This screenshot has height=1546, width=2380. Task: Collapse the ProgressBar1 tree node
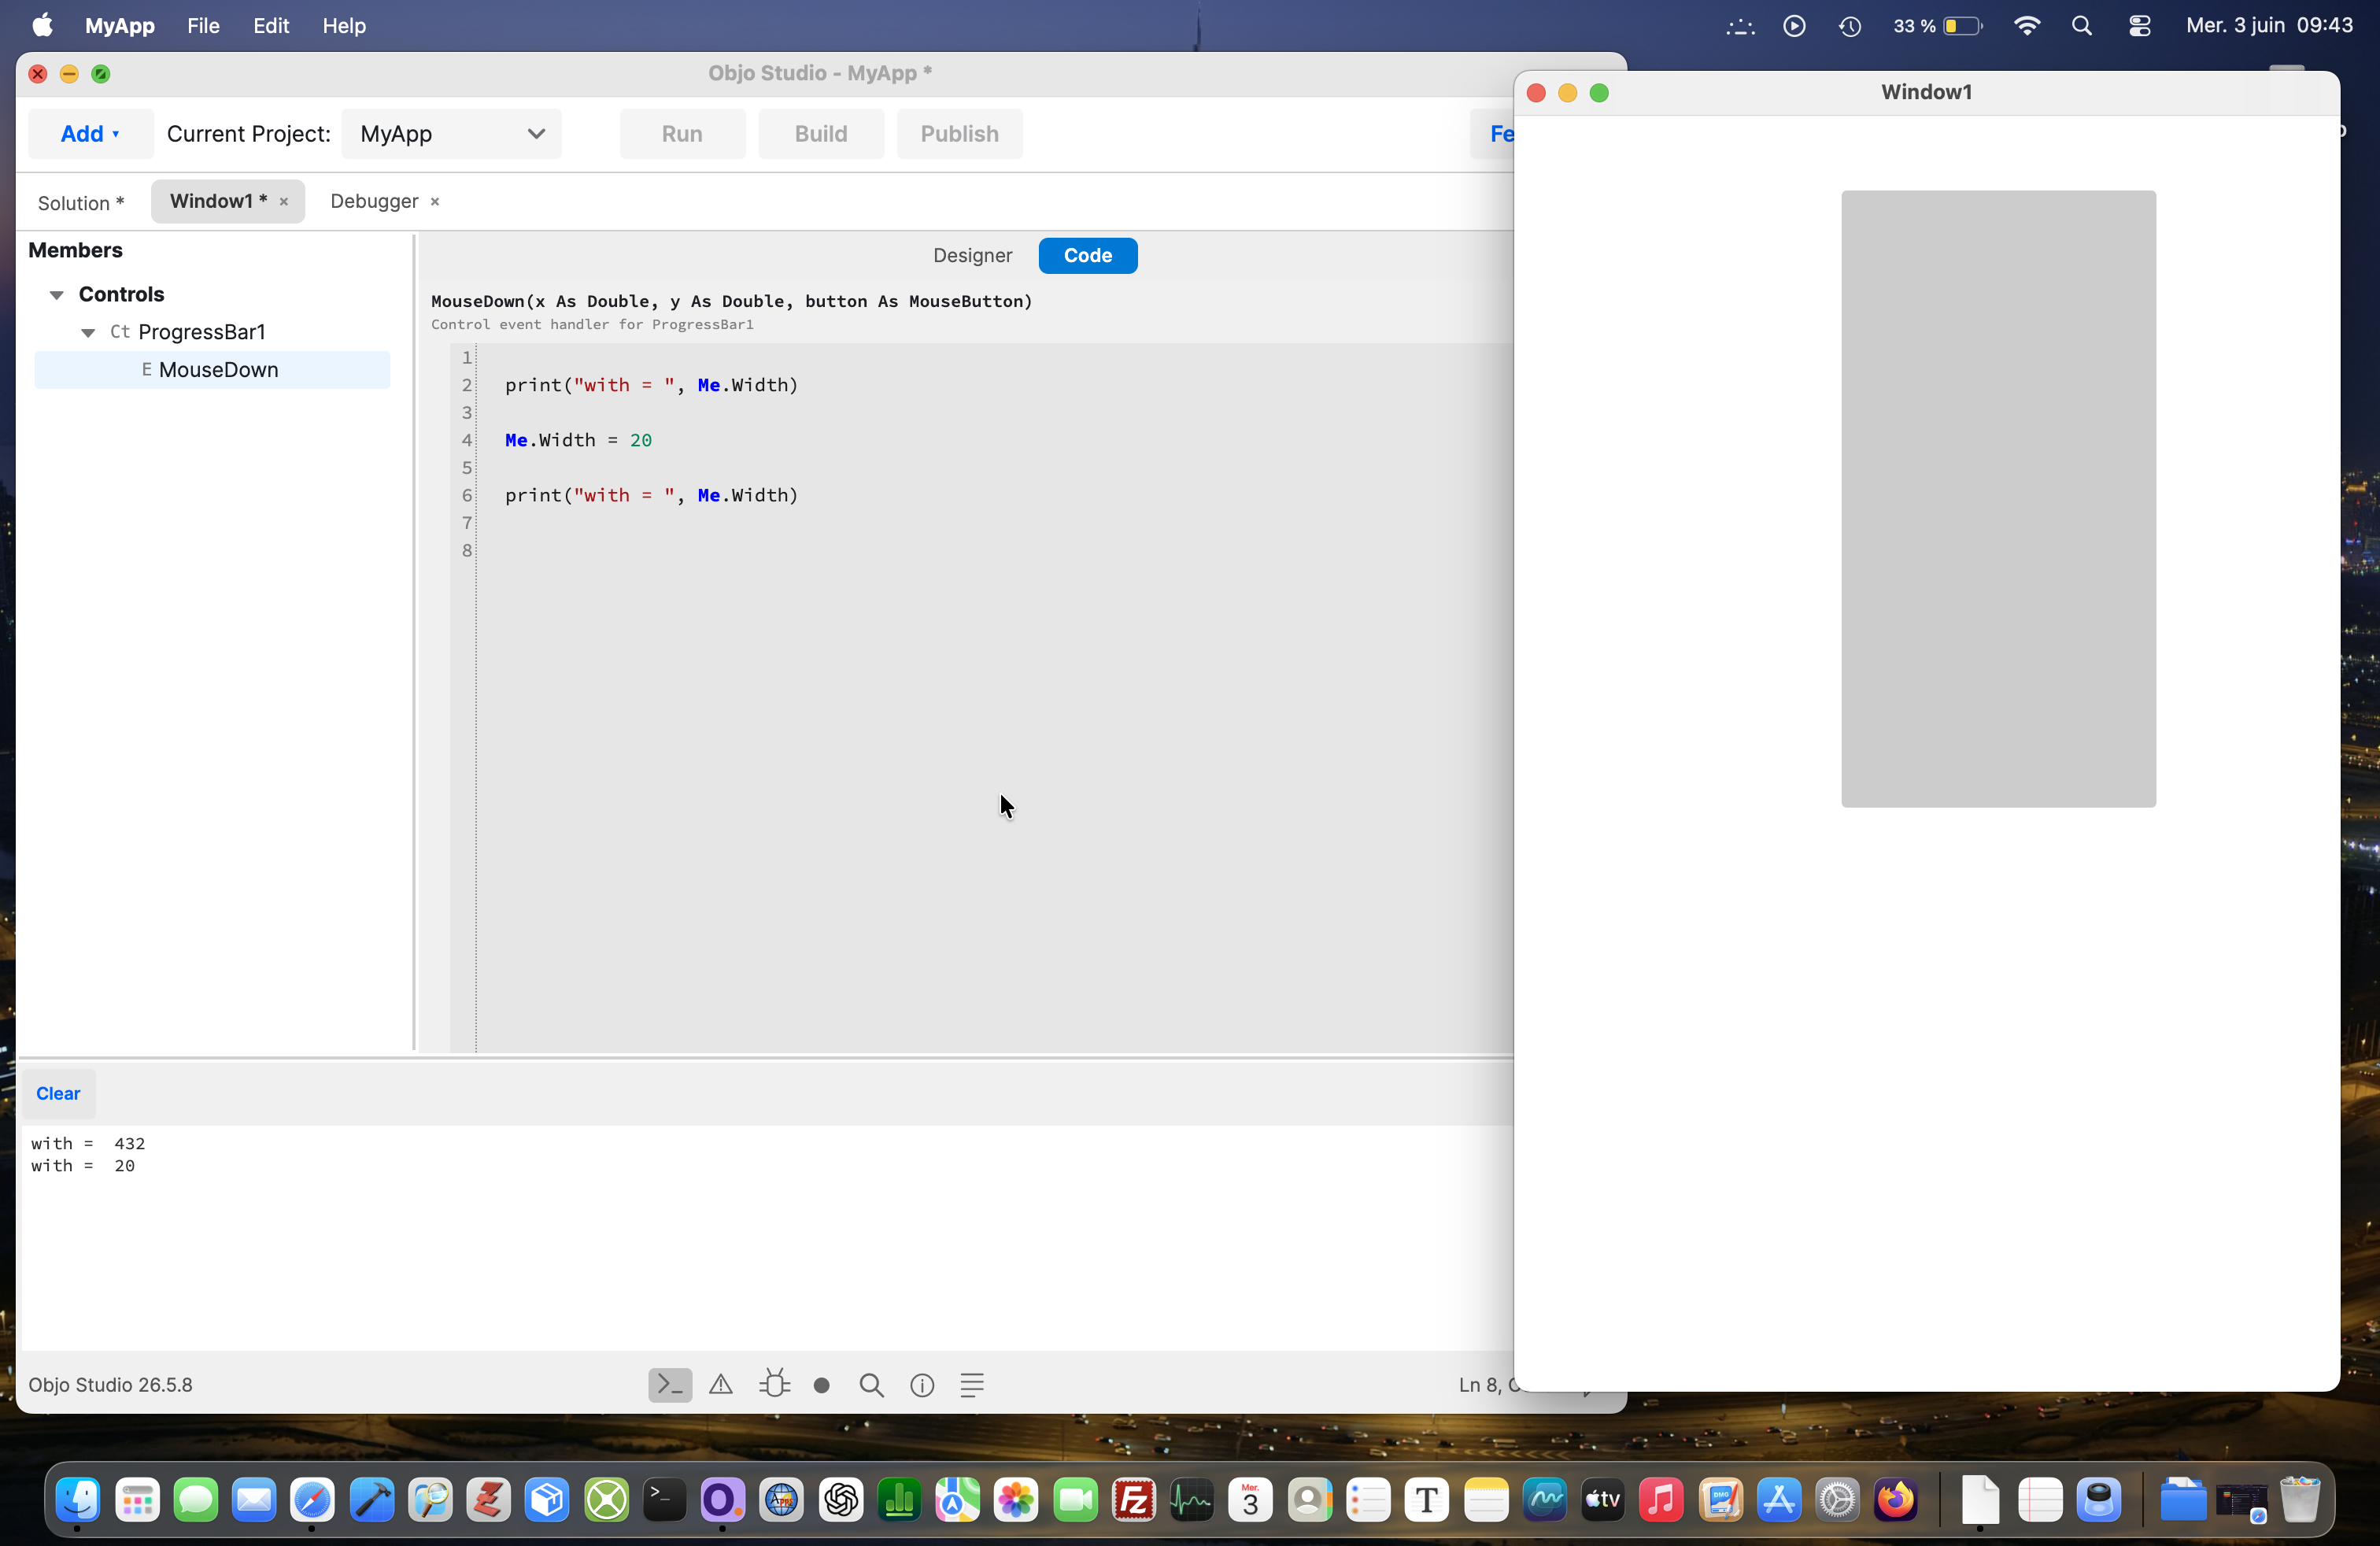point(88,333)
